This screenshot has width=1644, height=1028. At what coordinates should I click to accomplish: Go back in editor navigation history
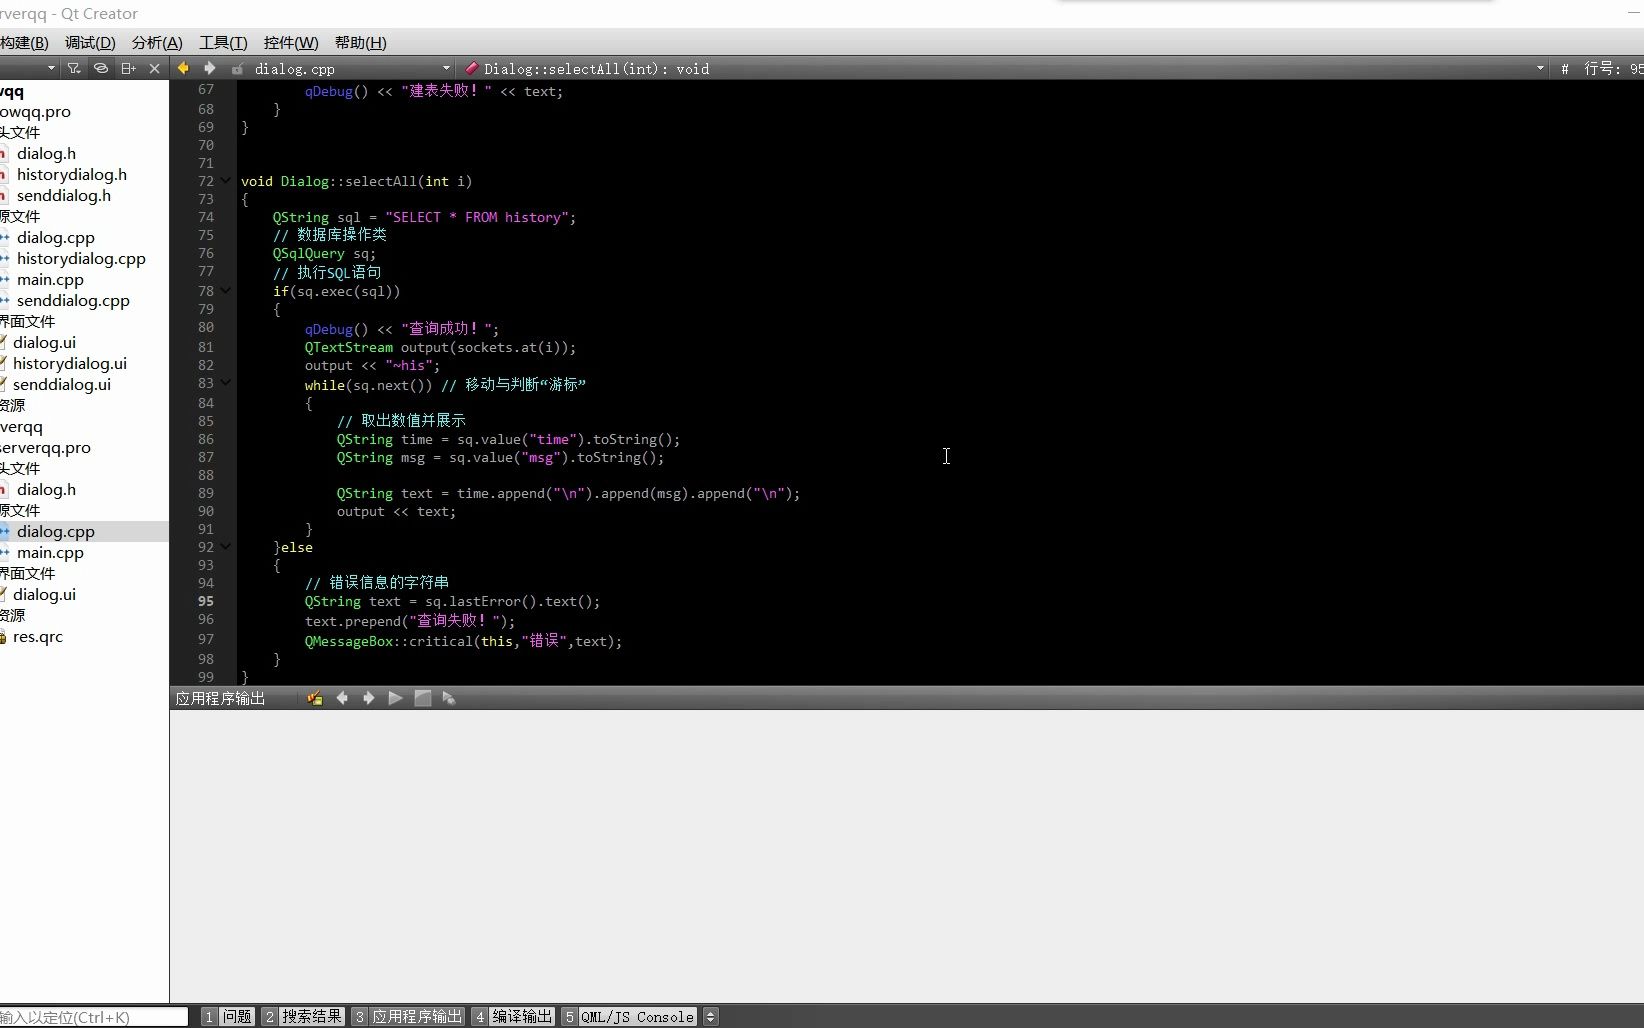[183, 68]
